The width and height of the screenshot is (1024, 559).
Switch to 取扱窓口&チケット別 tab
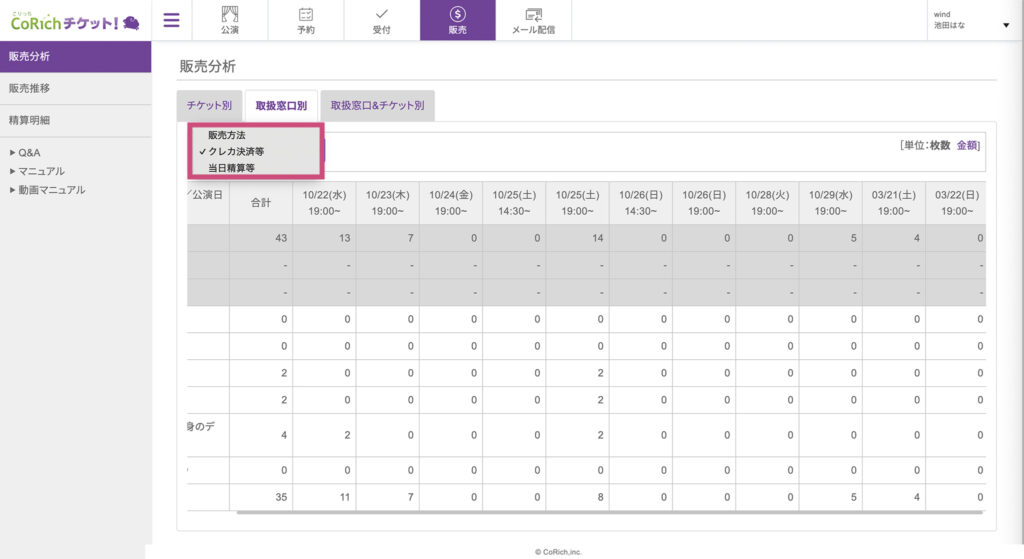377,105
